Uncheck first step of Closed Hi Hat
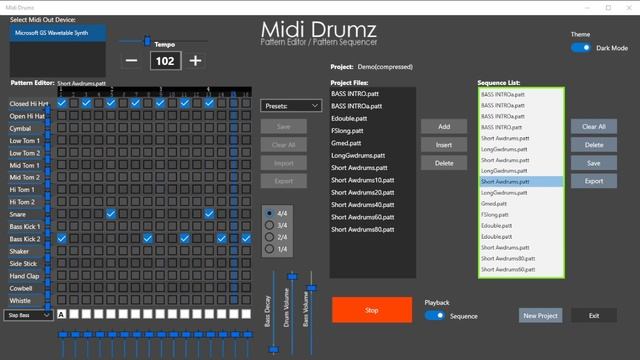Image resolution: width=640 pixels, height=360 pixels. [x=62, y=103]
